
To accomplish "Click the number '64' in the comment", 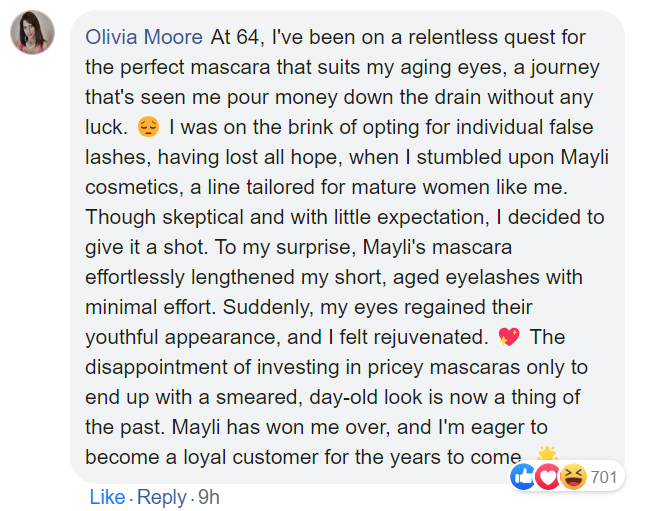I will [250, 37].
